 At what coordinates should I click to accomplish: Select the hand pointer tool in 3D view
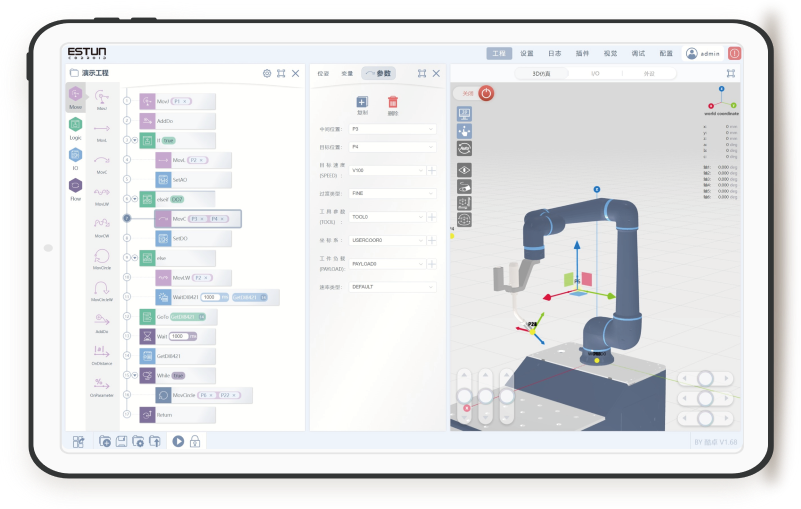tap(464, 131)
